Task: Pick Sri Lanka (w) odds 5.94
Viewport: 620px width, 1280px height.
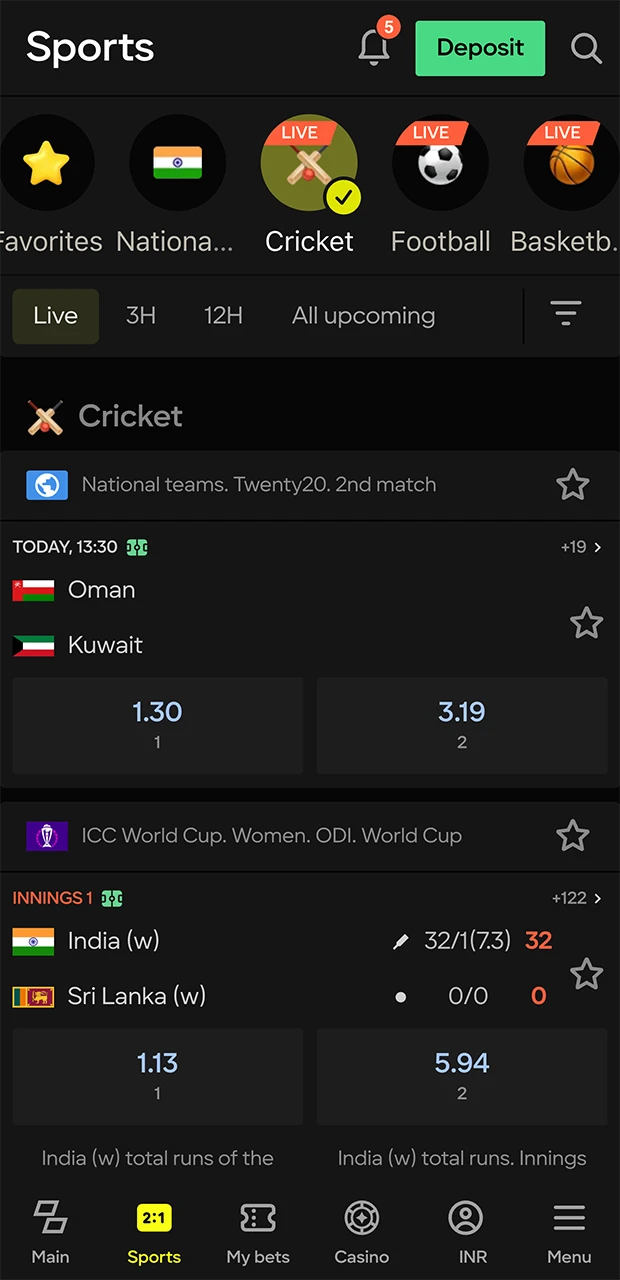Action: 462,1076
